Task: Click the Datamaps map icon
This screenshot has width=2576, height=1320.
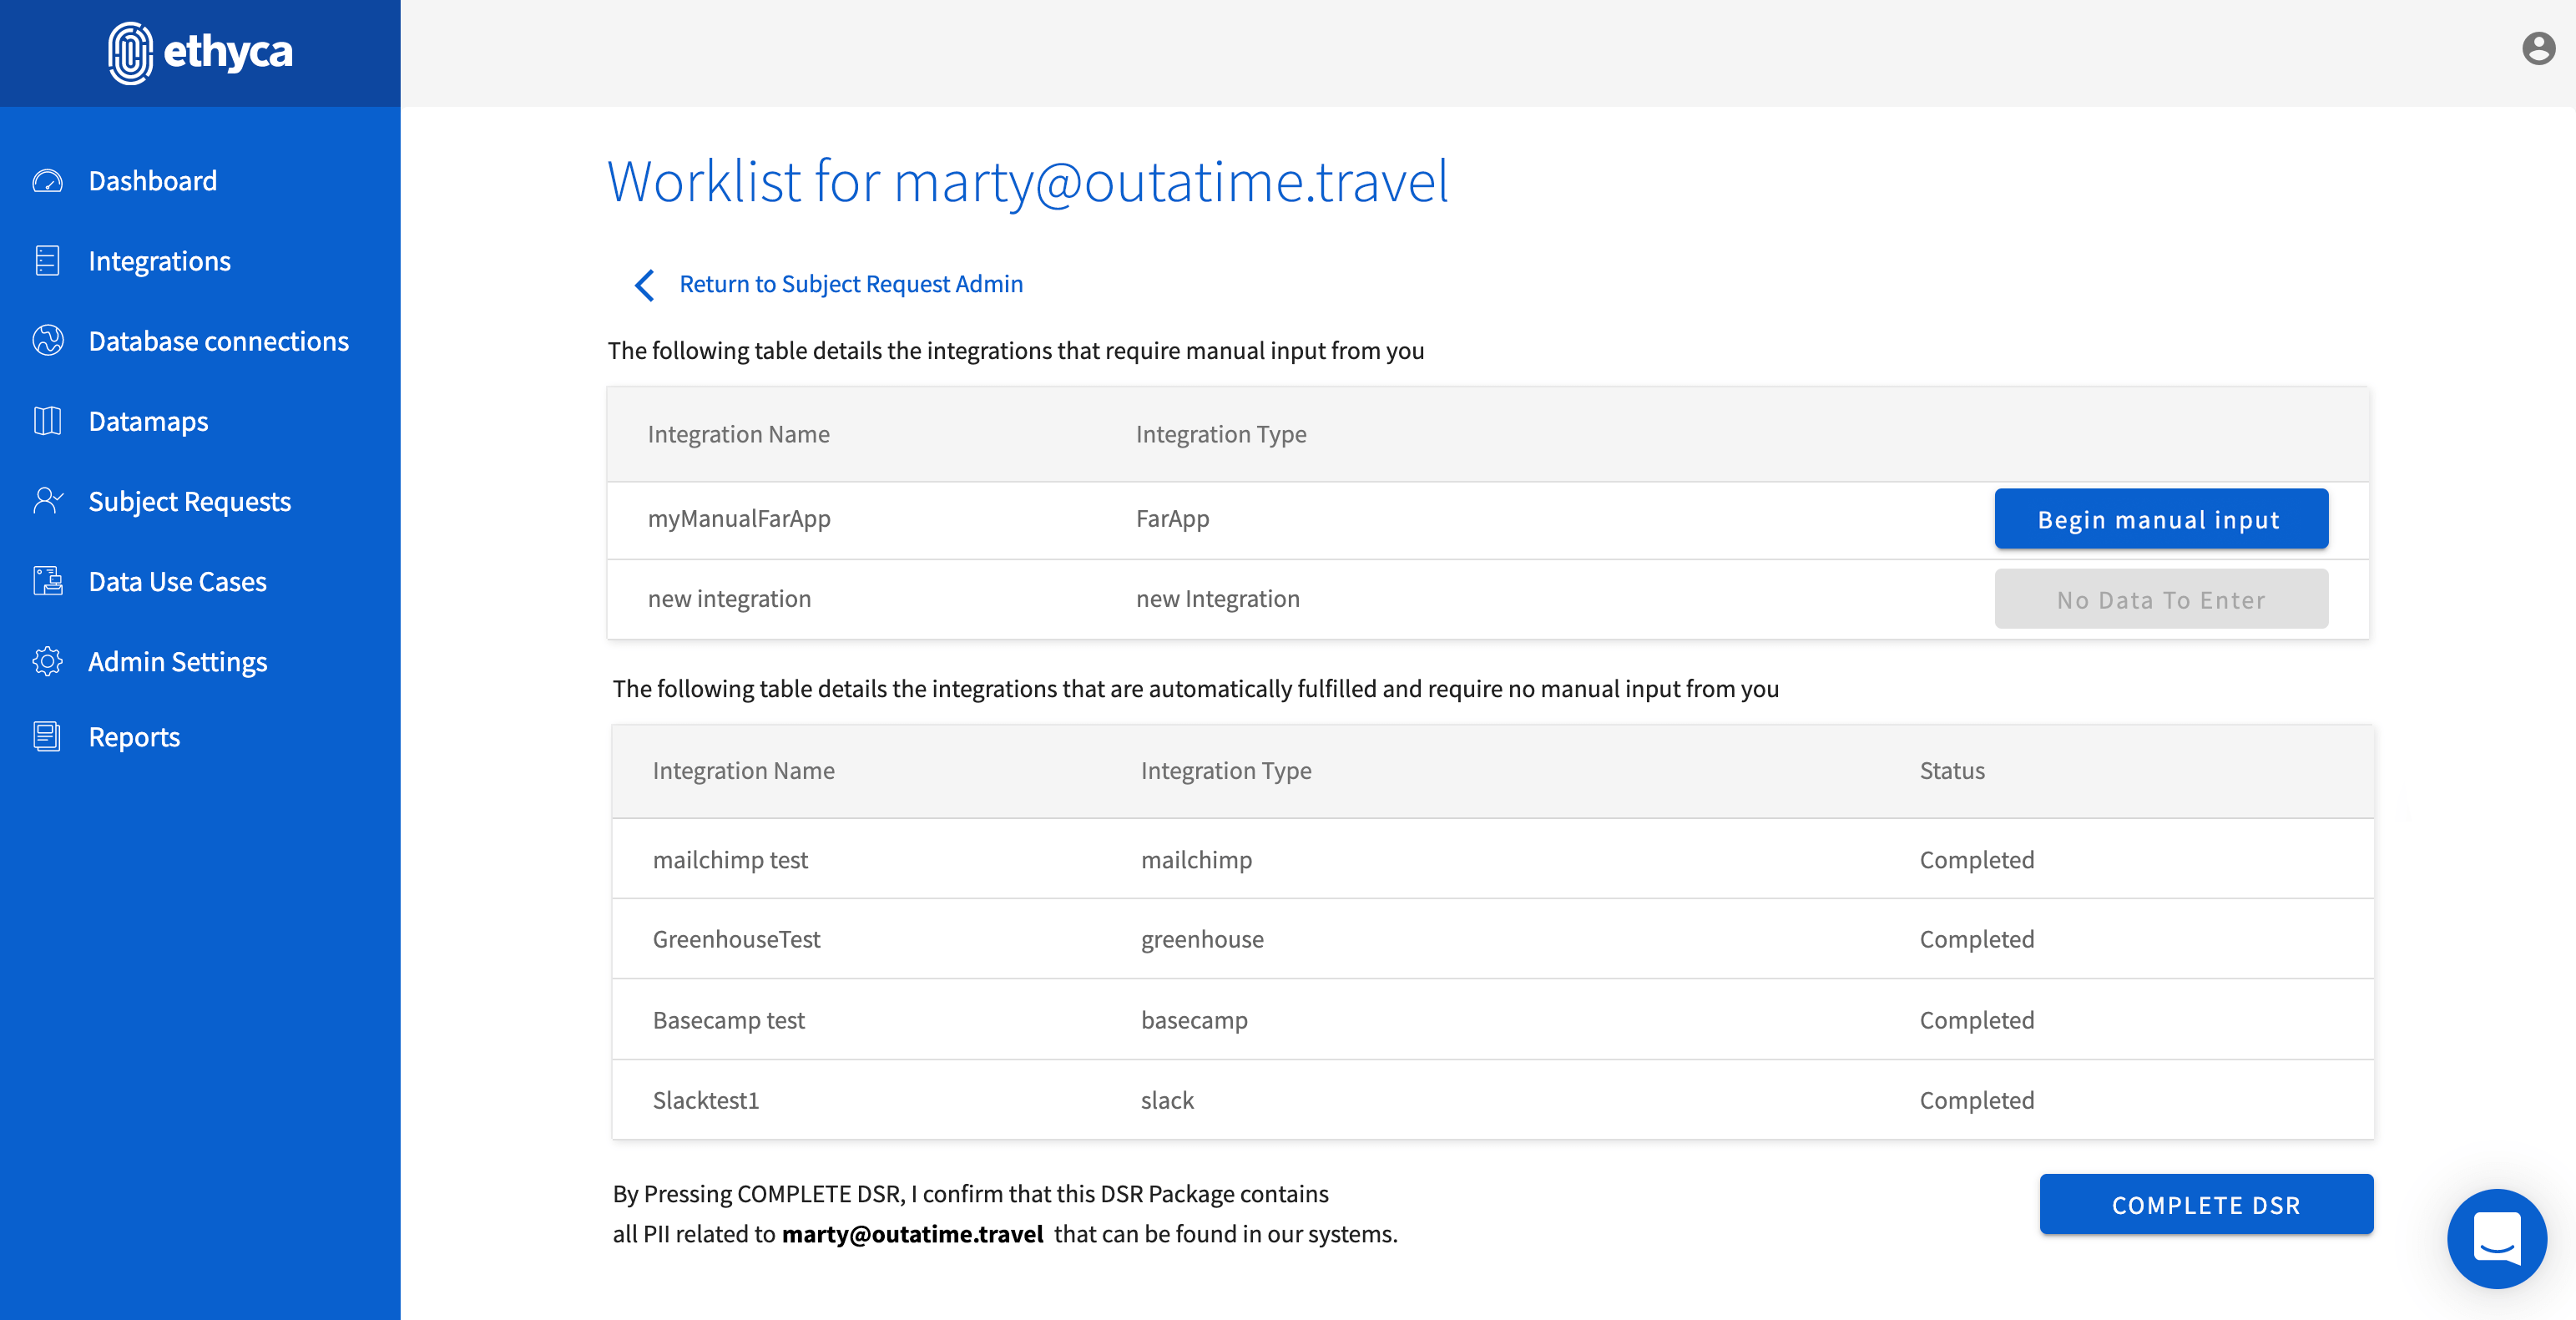Action: 47,421
